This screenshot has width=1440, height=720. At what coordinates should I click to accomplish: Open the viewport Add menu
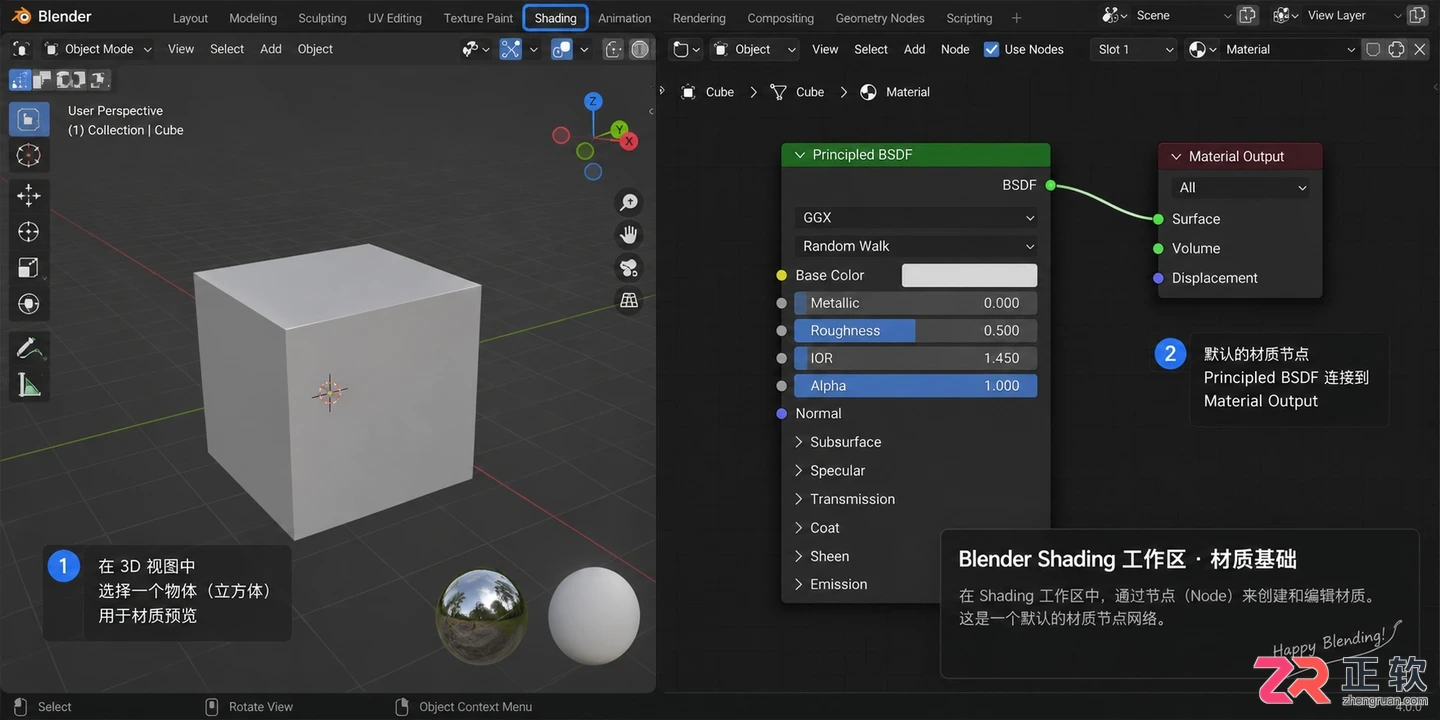[x=271, y=49]
